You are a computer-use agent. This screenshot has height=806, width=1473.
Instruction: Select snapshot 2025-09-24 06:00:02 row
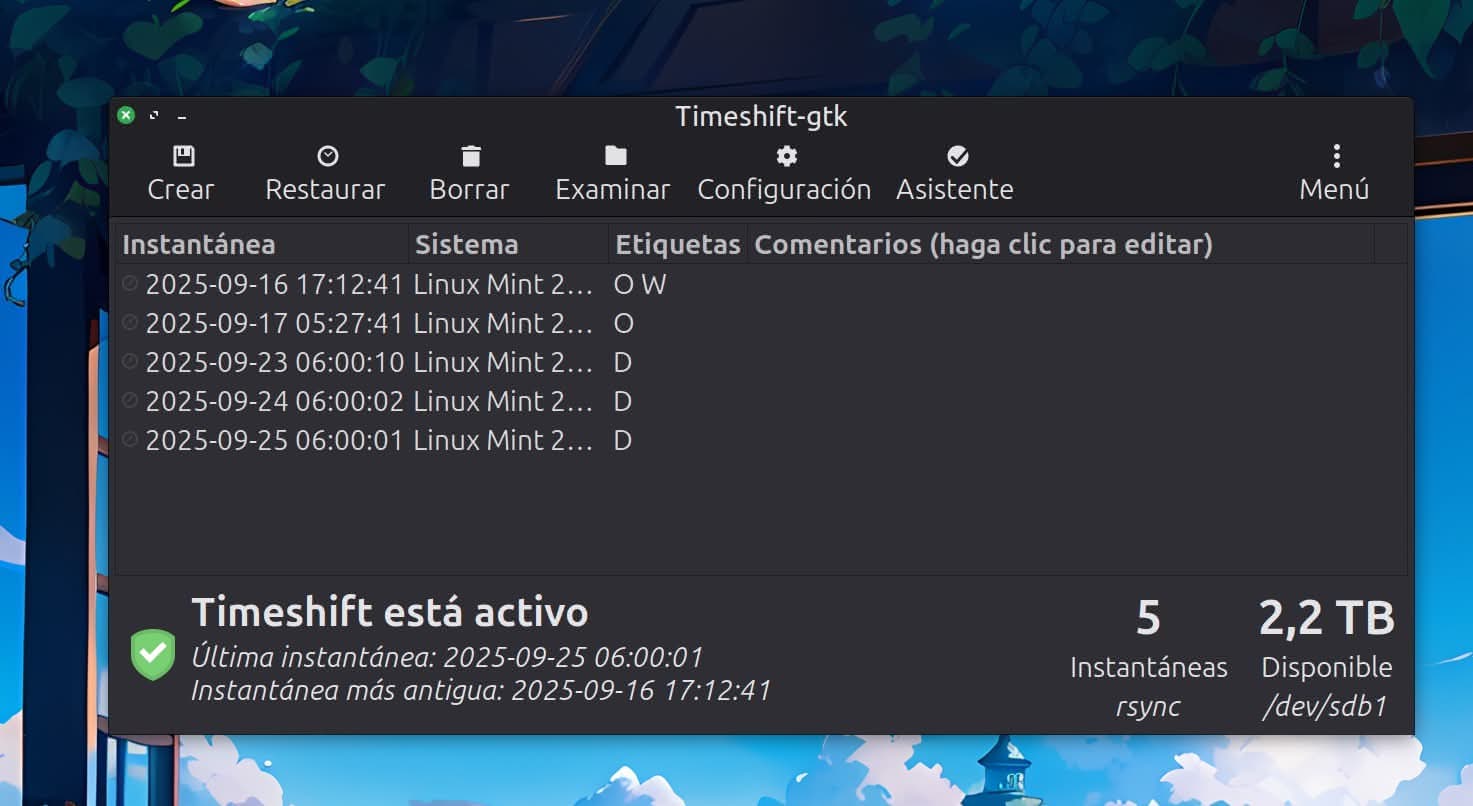[760, 401]
